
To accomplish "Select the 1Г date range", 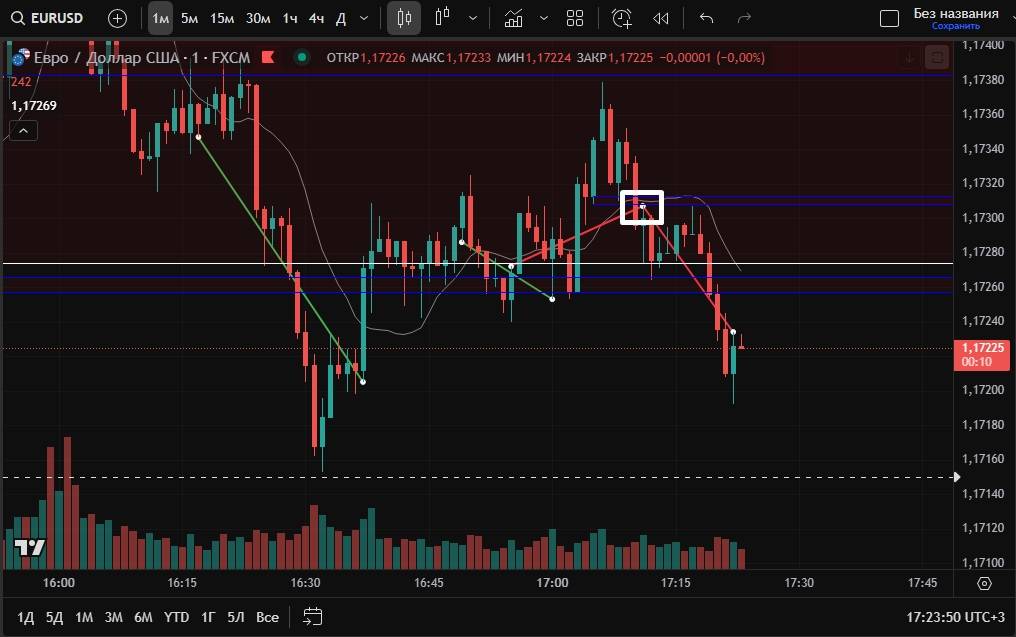I will [x=208, y=617].
